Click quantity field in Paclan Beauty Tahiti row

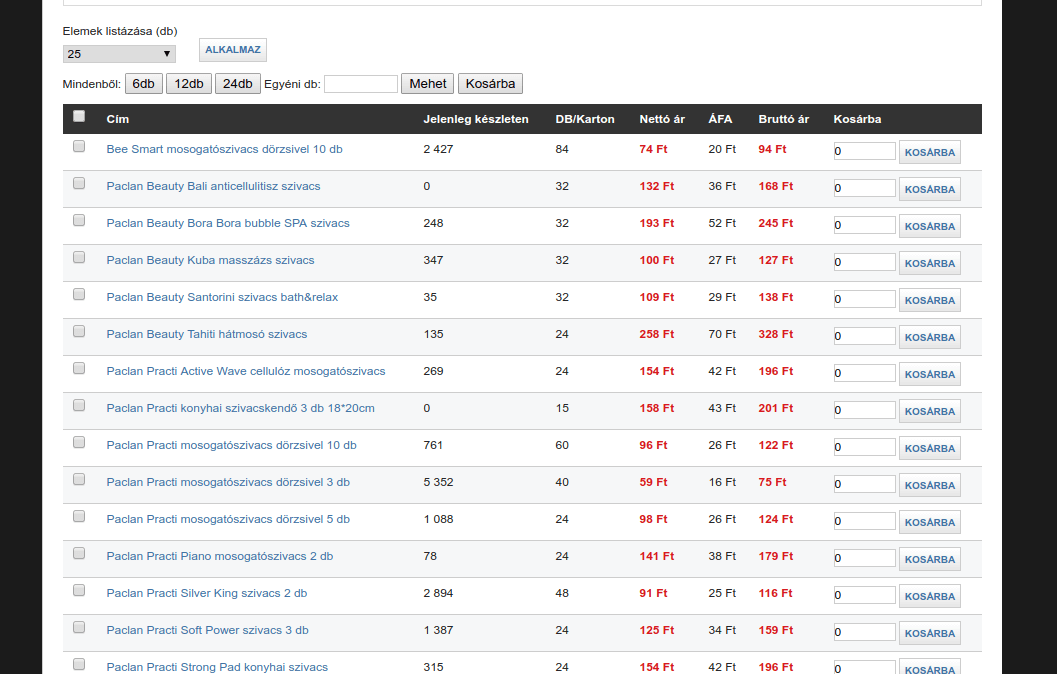click(x=864, y=337)
